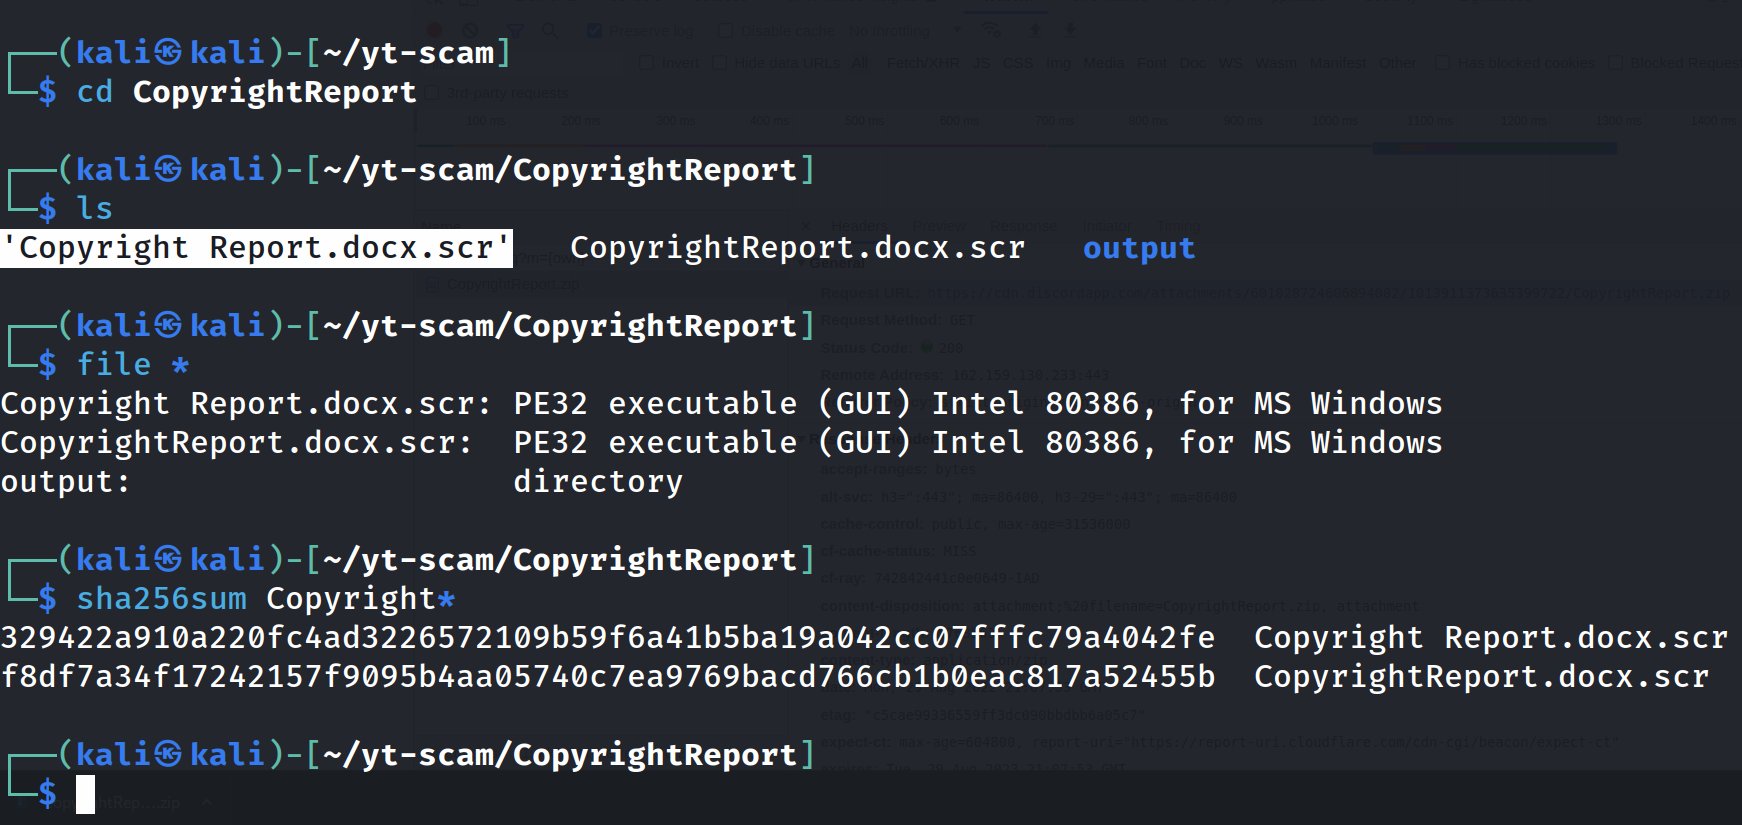Click the import HAR upload arrow icon
1742x825 pixels.
[1034, 30]
